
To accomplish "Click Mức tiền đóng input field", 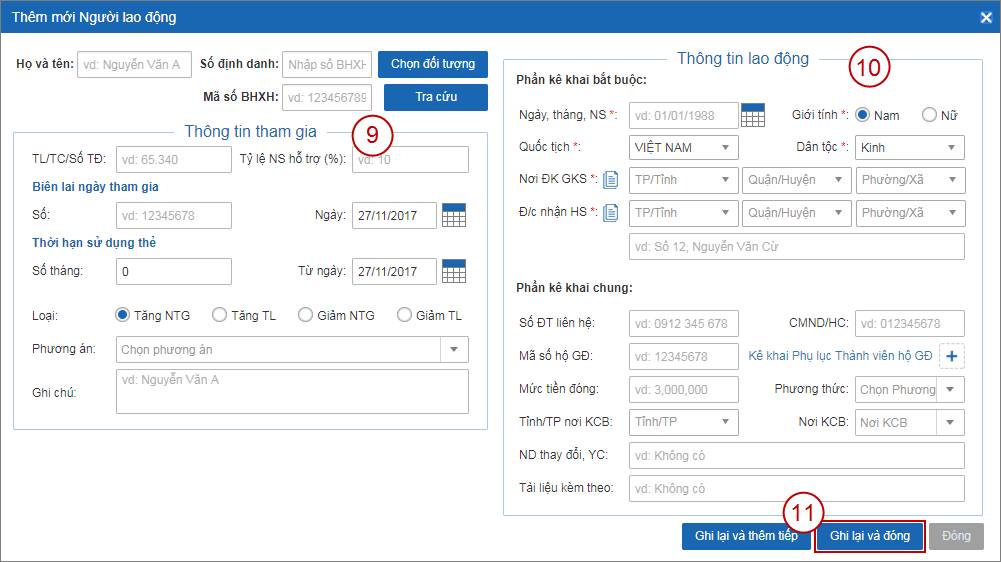I will point(683,389).
